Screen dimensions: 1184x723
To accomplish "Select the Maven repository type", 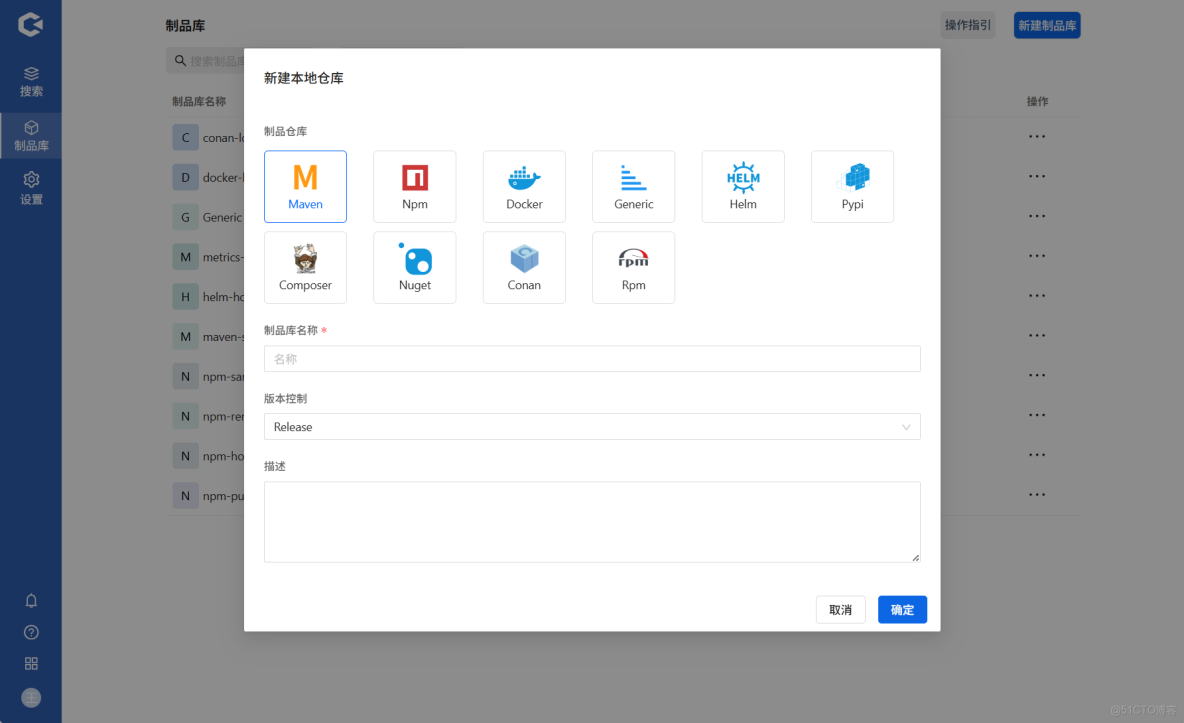I will (305, 186).
